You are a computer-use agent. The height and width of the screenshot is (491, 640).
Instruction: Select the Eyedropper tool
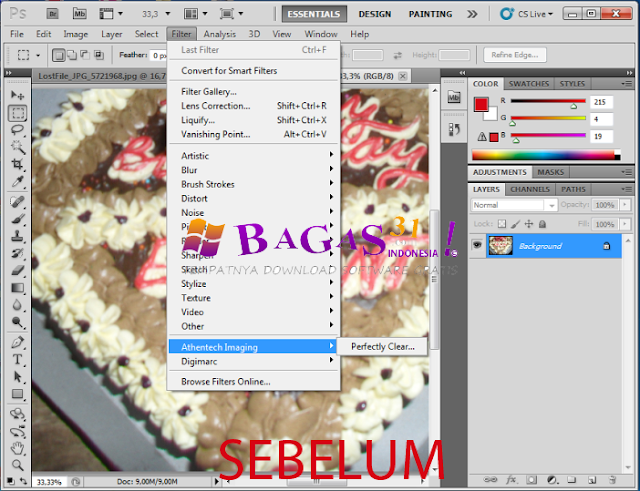[x=17, y=182]
